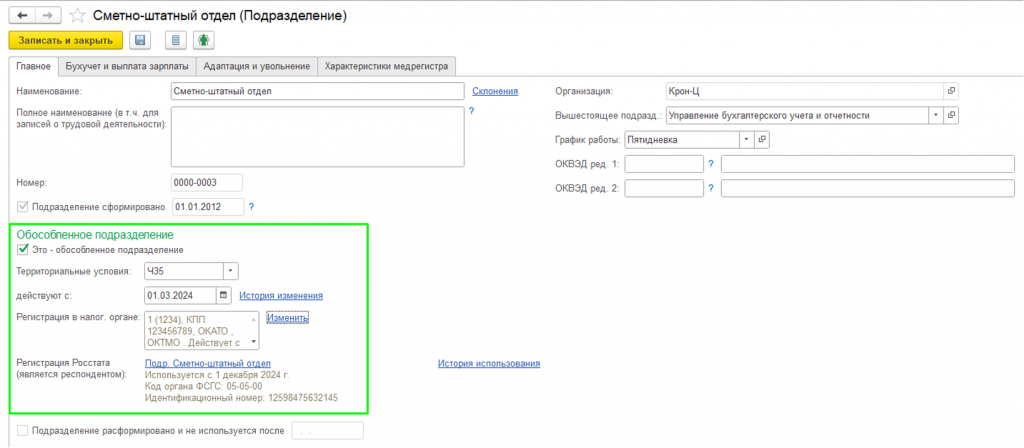The height and width of the screenshot is (448, 1024).
Task: Edit formation date 01.01.2012
Action: [208, 207]
